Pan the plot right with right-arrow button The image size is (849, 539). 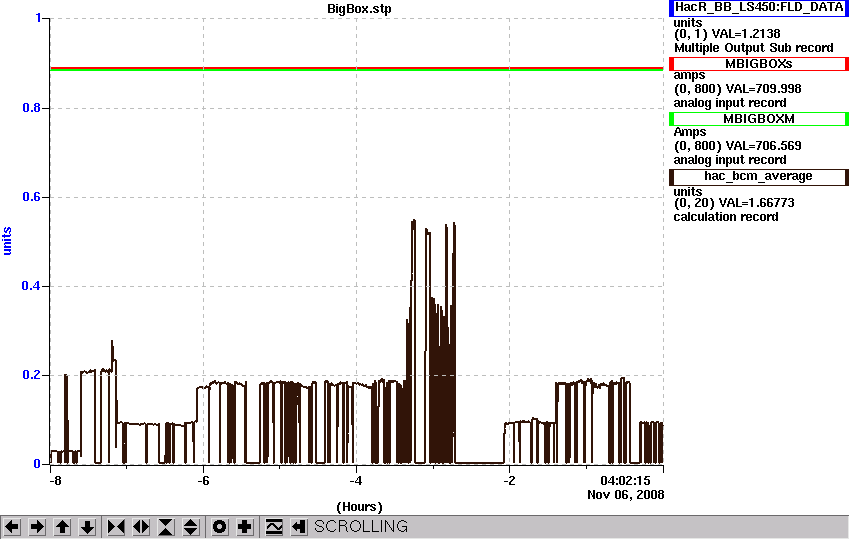coord(37,527)
